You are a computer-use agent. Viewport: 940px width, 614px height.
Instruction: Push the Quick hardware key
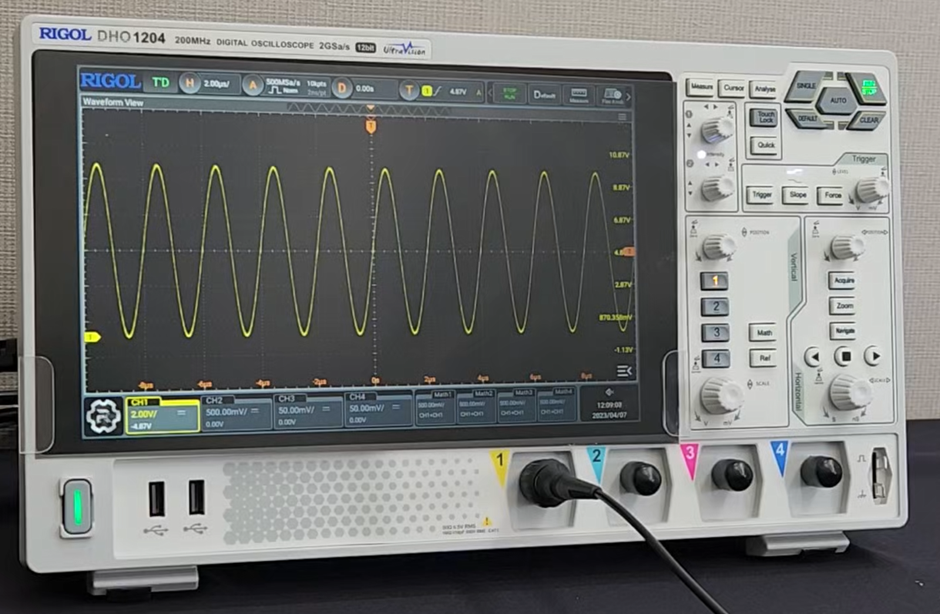pos(766,145)
